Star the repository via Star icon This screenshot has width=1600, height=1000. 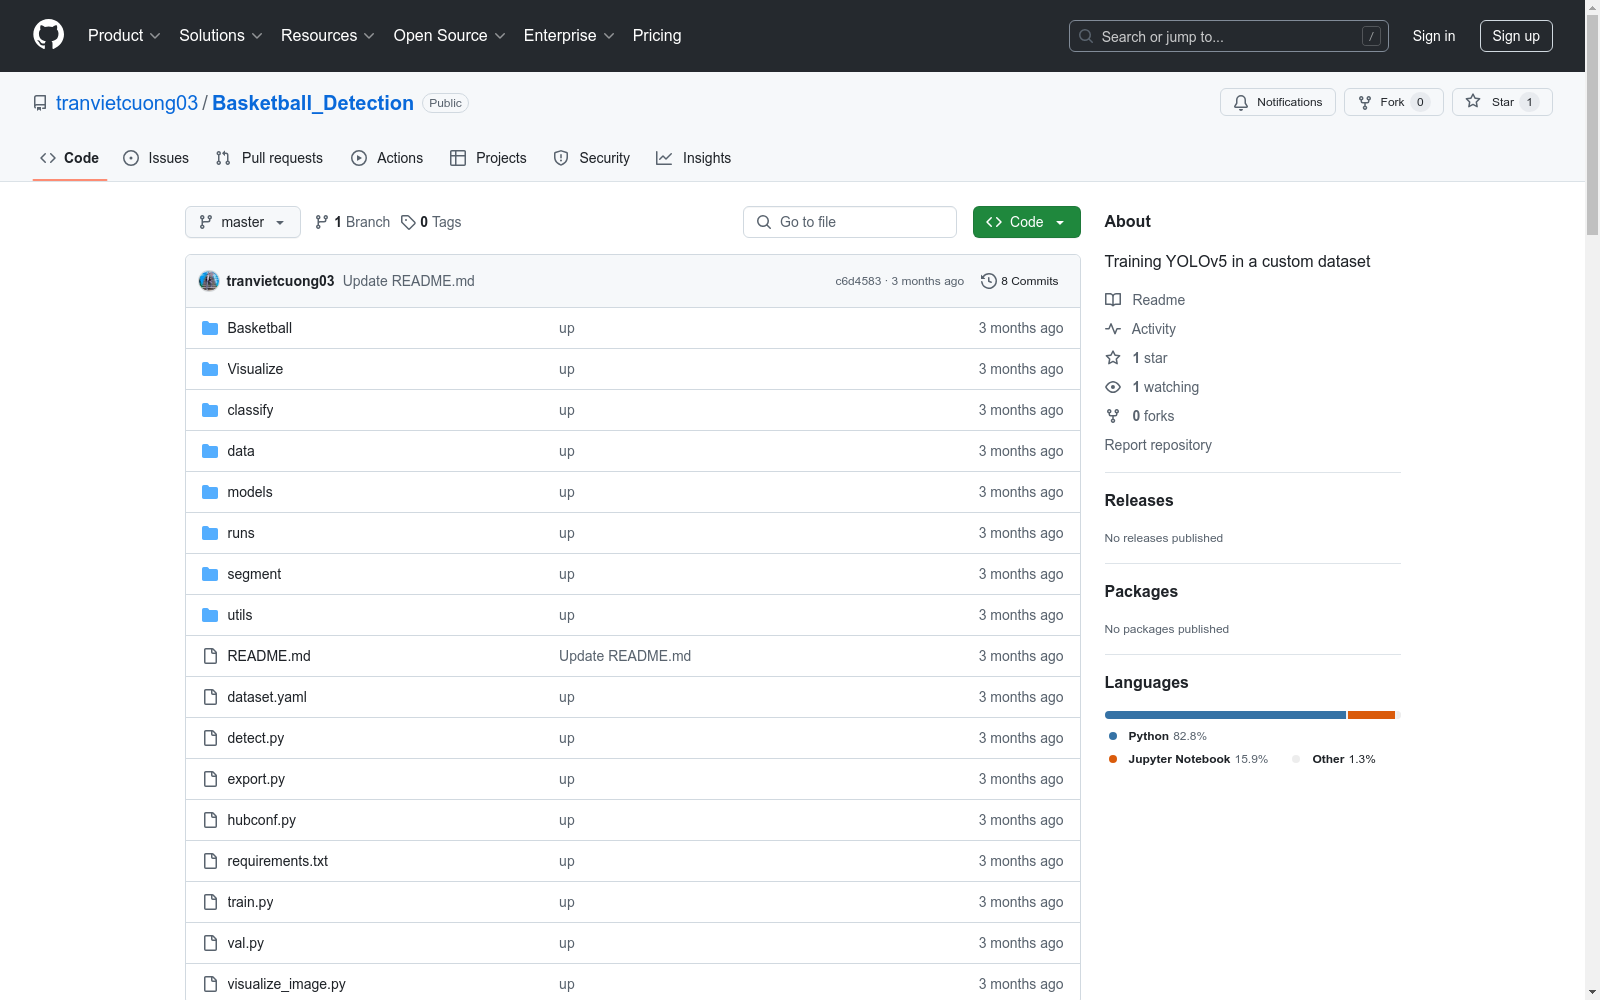[1473, 101]
